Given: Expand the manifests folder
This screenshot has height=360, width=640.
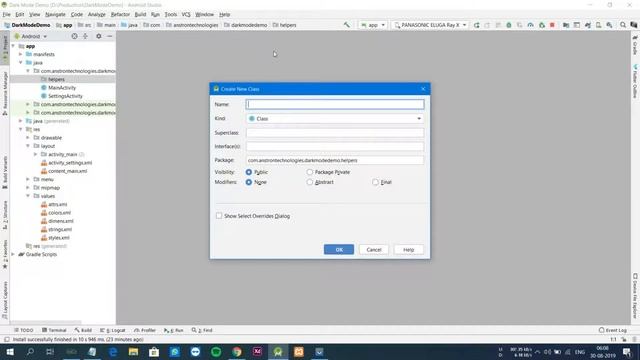Looking at the screenshot, I should (x=21, y=54).
